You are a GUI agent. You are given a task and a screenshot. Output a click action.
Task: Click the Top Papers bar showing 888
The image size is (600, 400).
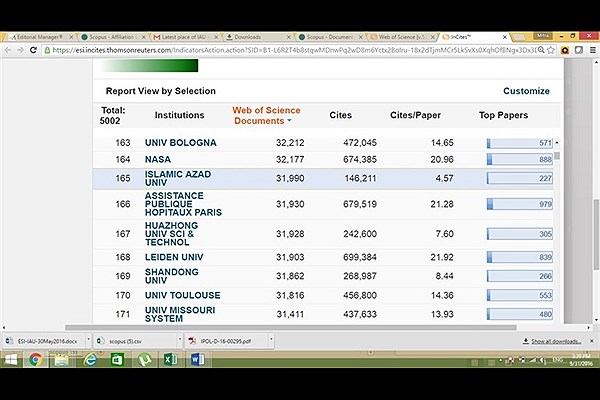tap(520, 160)
